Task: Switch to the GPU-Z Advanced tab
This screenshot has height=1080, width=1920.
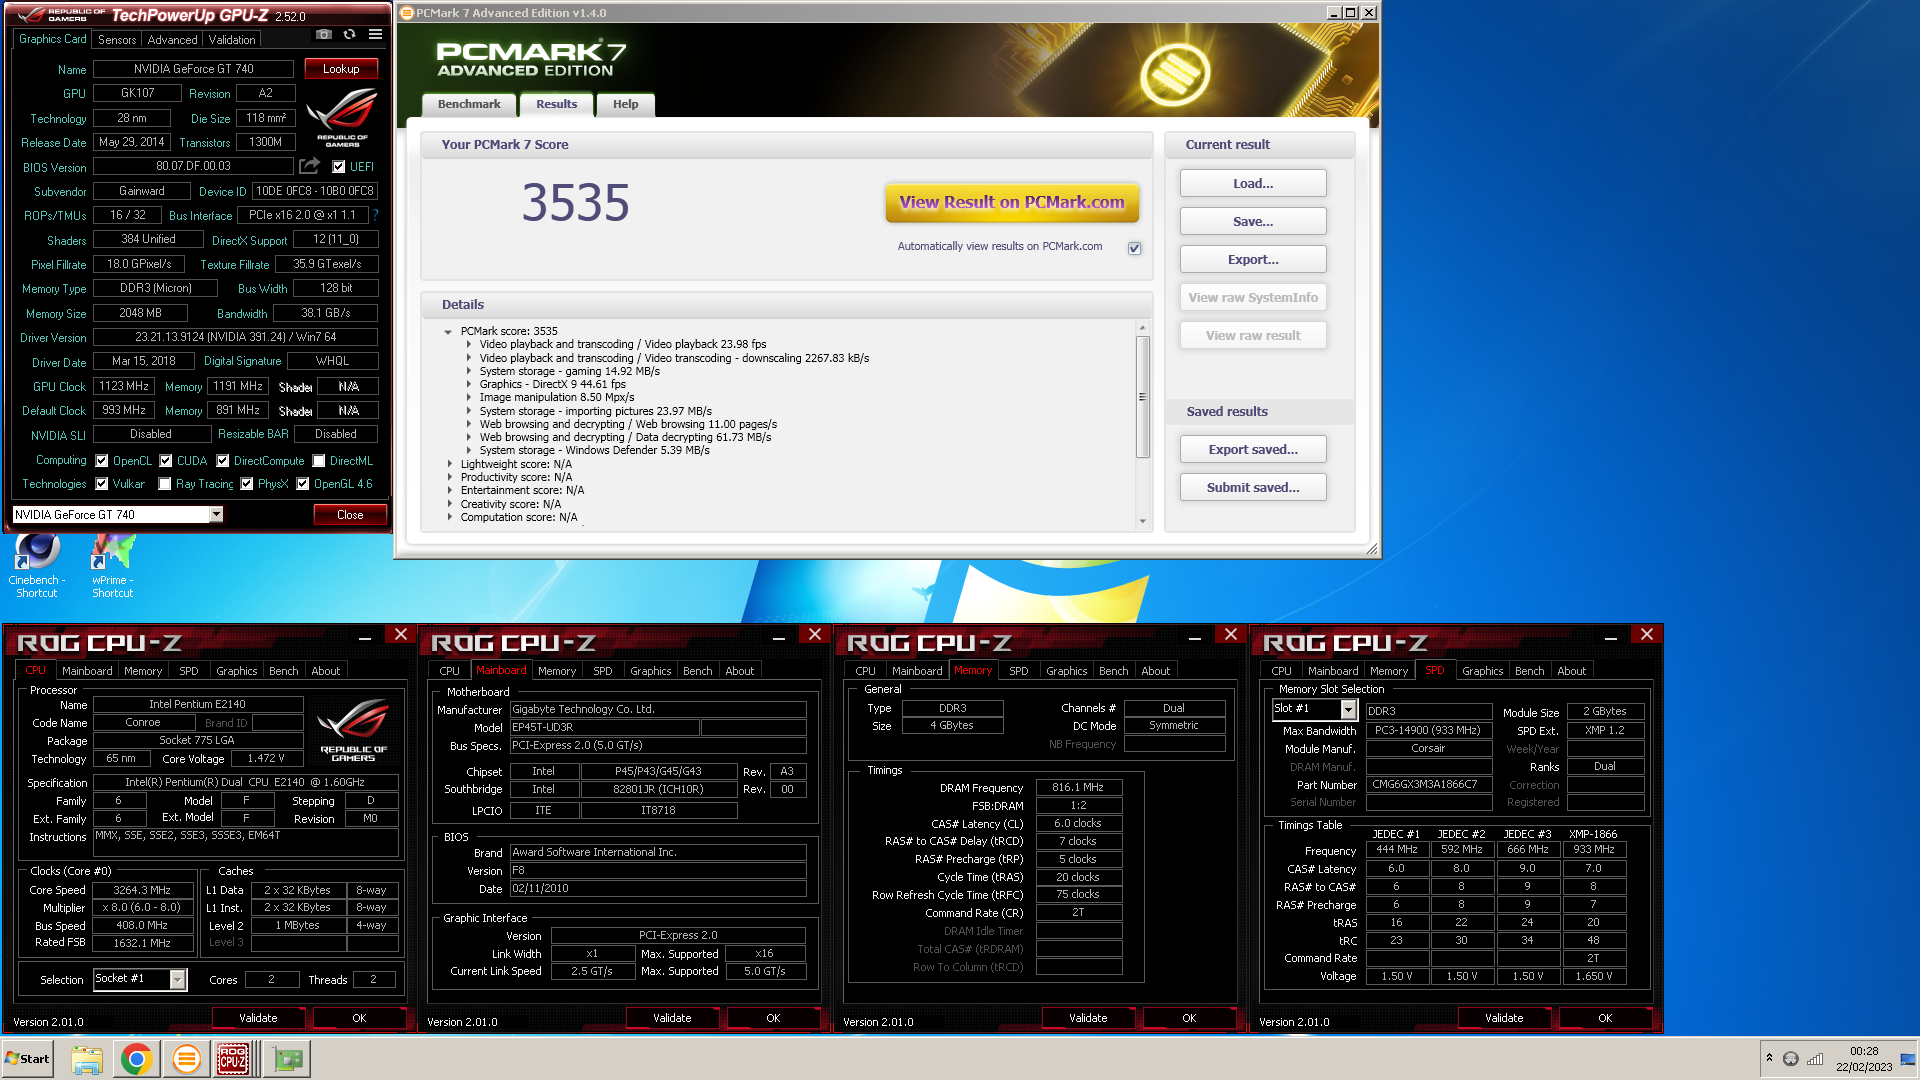Action: coord(172,40)
